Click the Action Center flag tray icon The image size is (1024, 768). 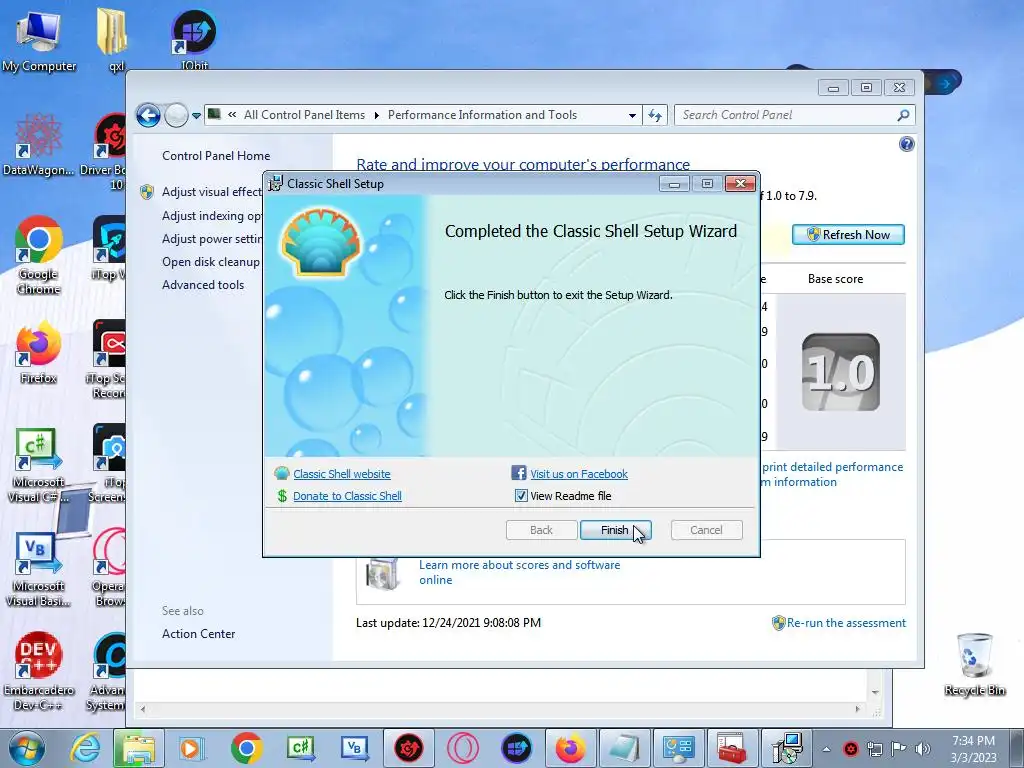click(x=899, y=749)
